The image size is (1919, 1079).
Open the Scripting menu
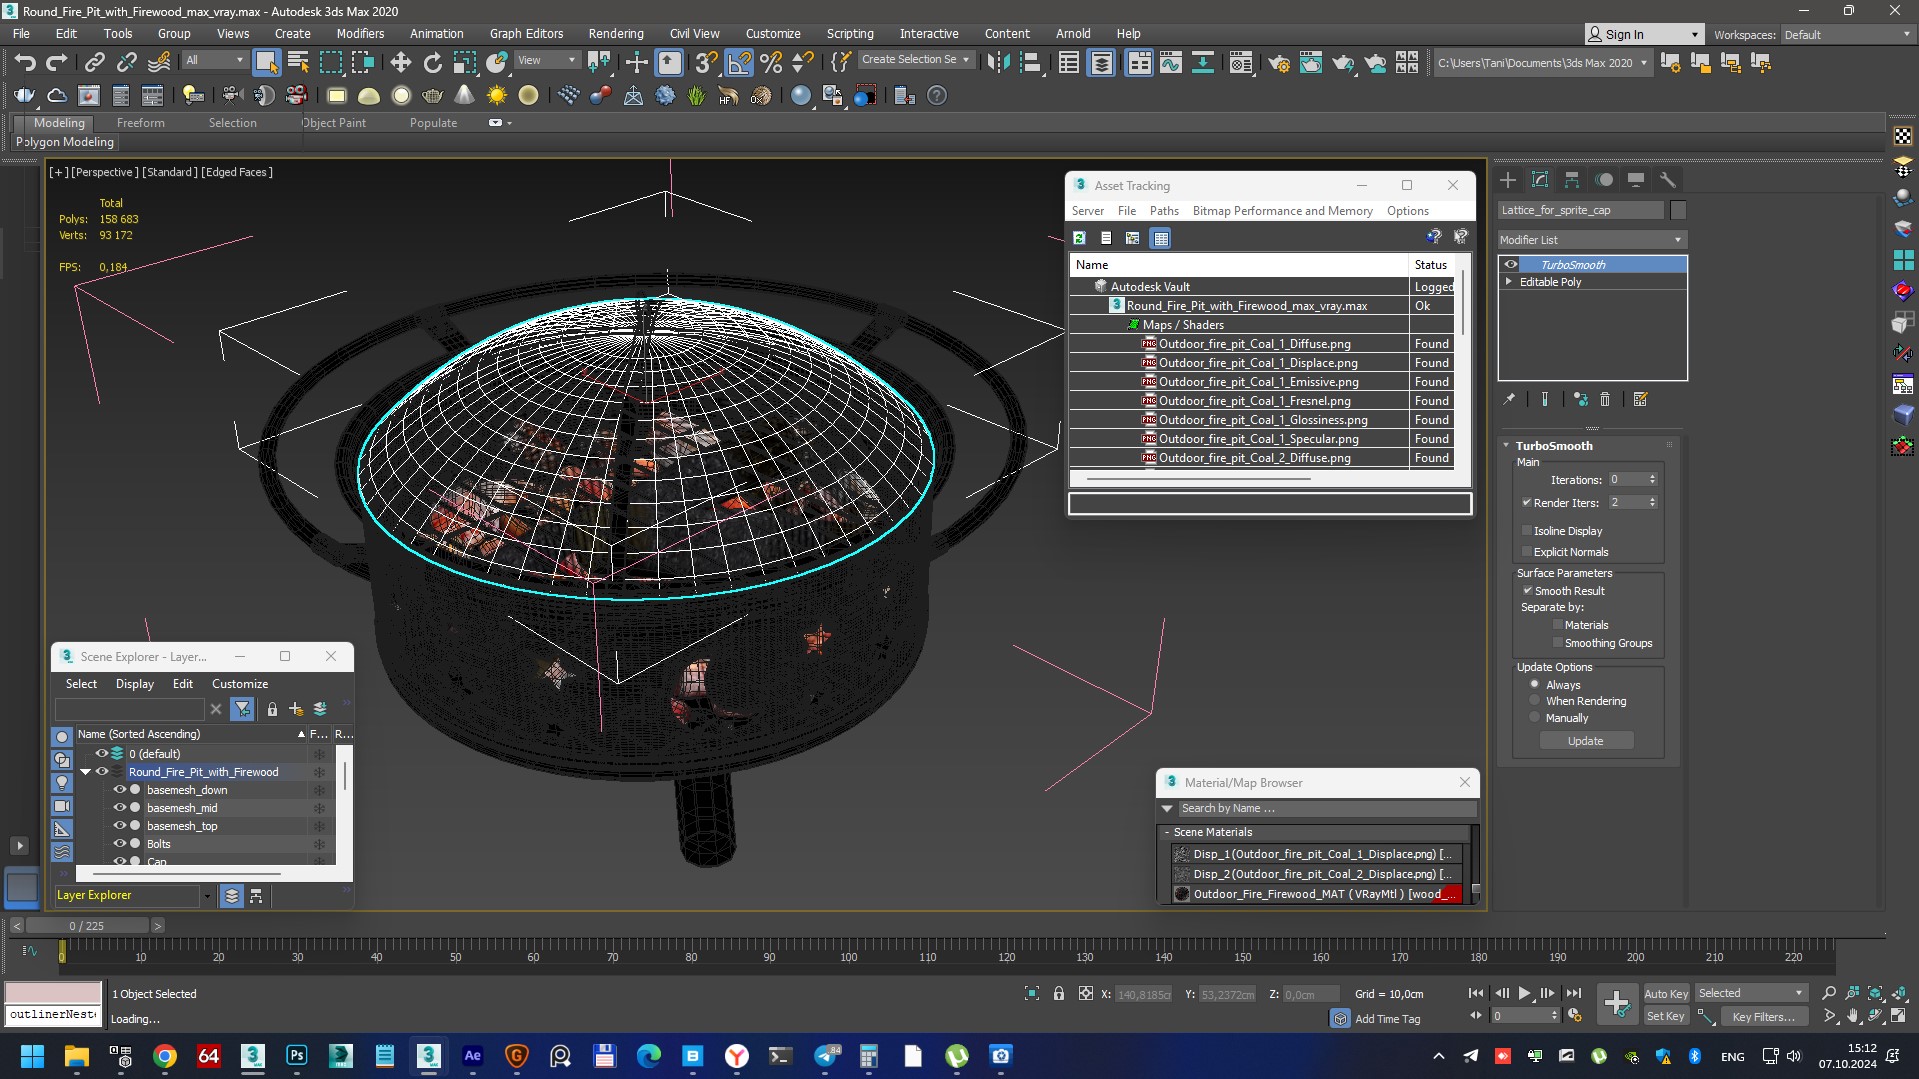pyautogui.click(x=849, y=33)
